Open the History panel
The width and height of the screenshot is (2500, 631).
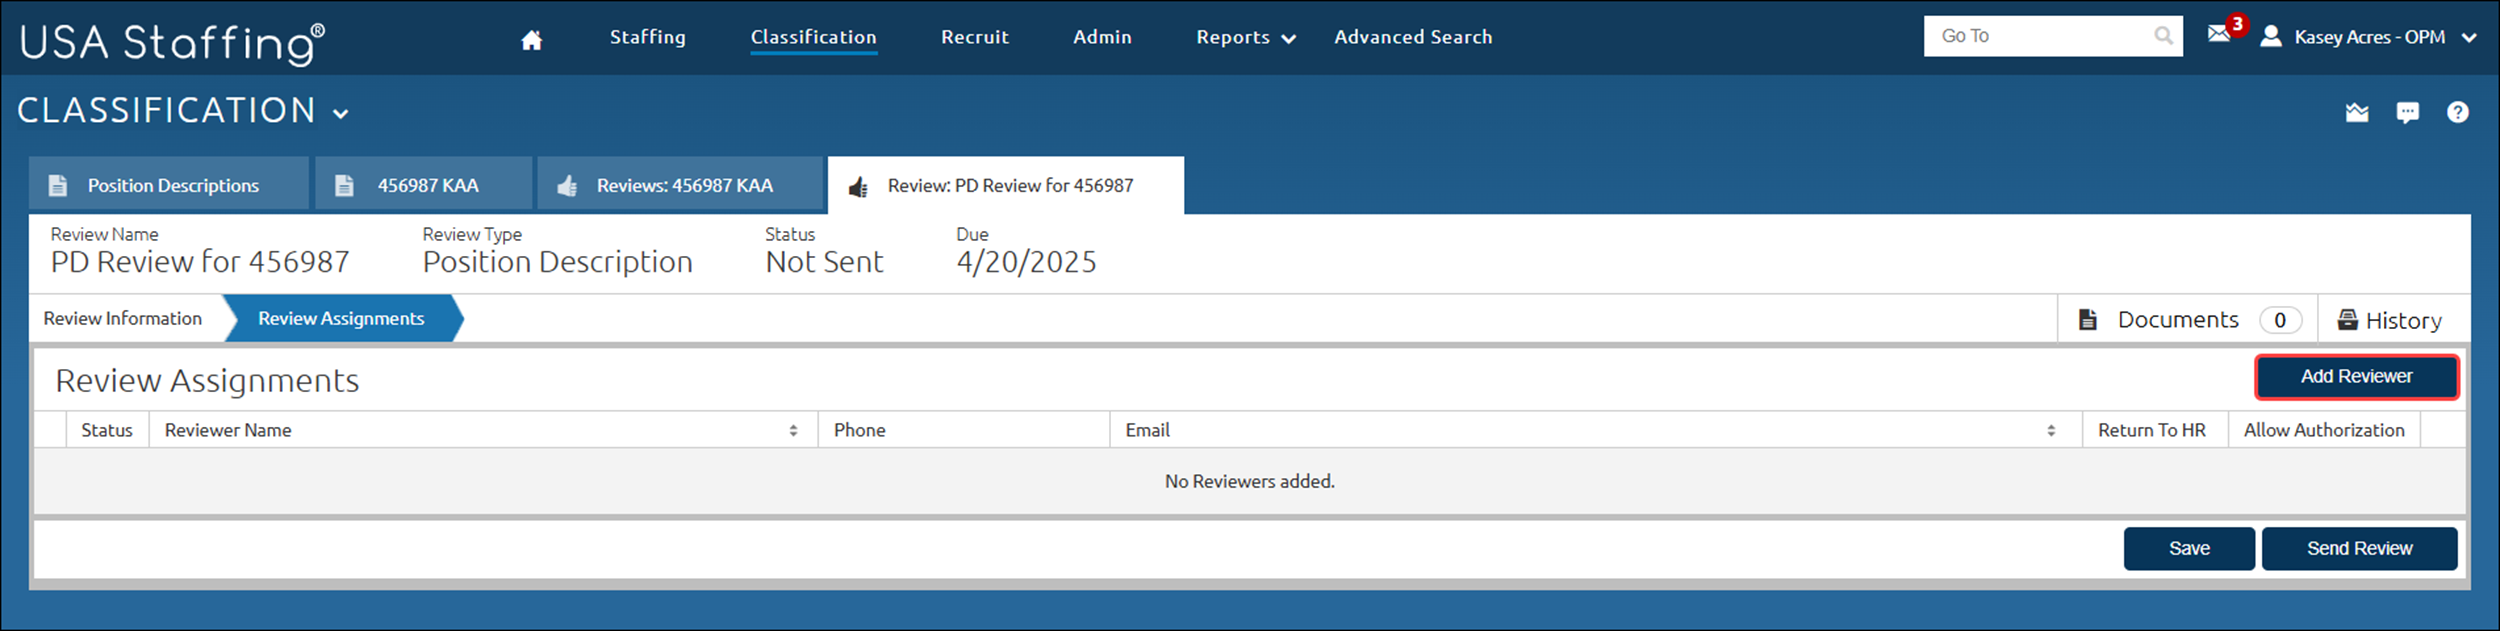tap(2393, 320)
